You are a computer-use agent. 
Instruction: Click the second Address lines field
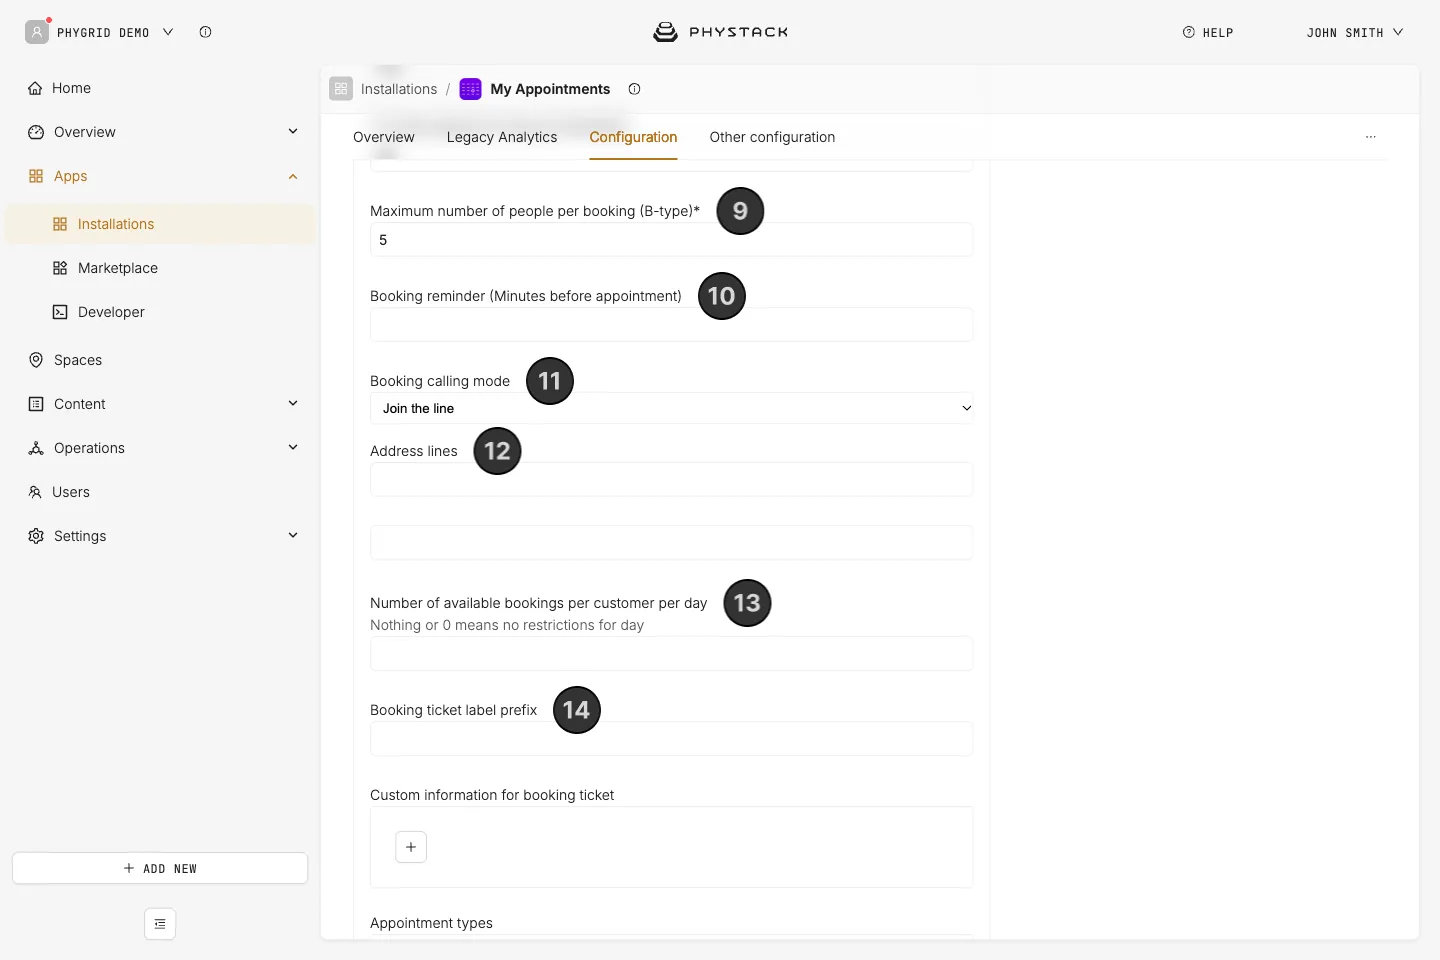pos(671,543)
